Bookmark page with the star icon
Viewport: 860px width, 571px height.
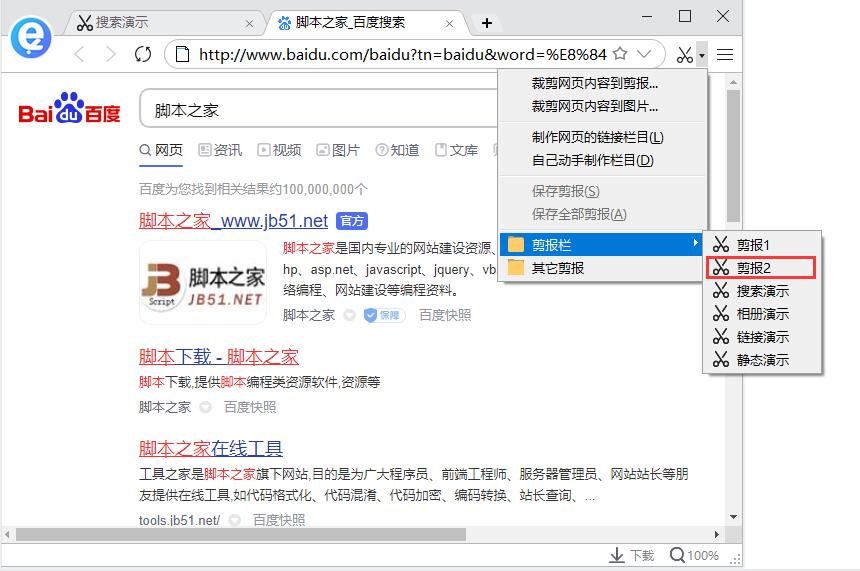pos(620,54)
